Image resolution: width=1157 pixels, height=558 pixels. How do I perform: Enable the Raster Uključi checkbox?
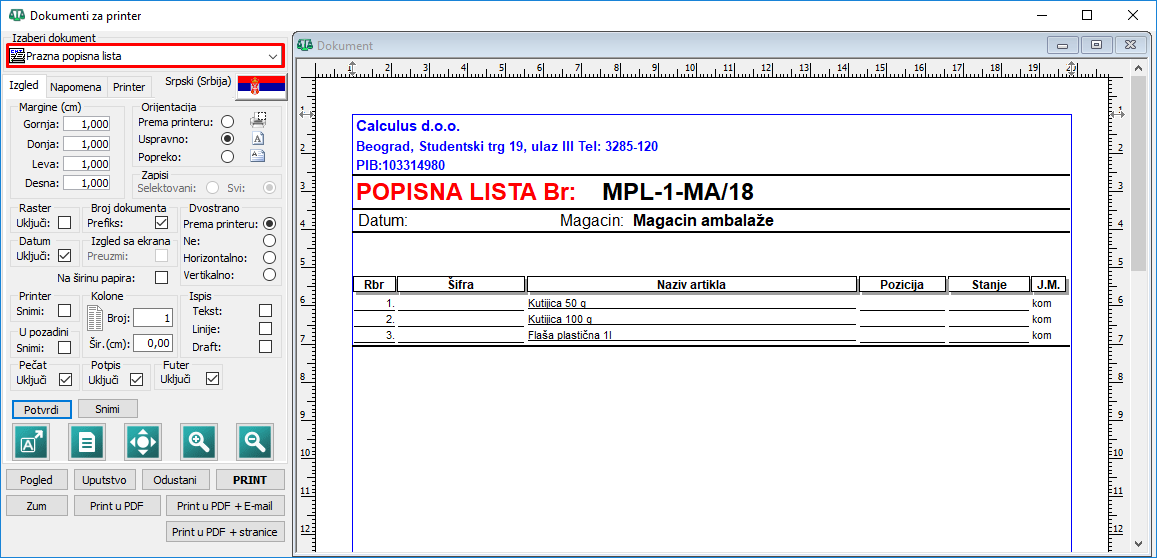[x=65, y=223]
